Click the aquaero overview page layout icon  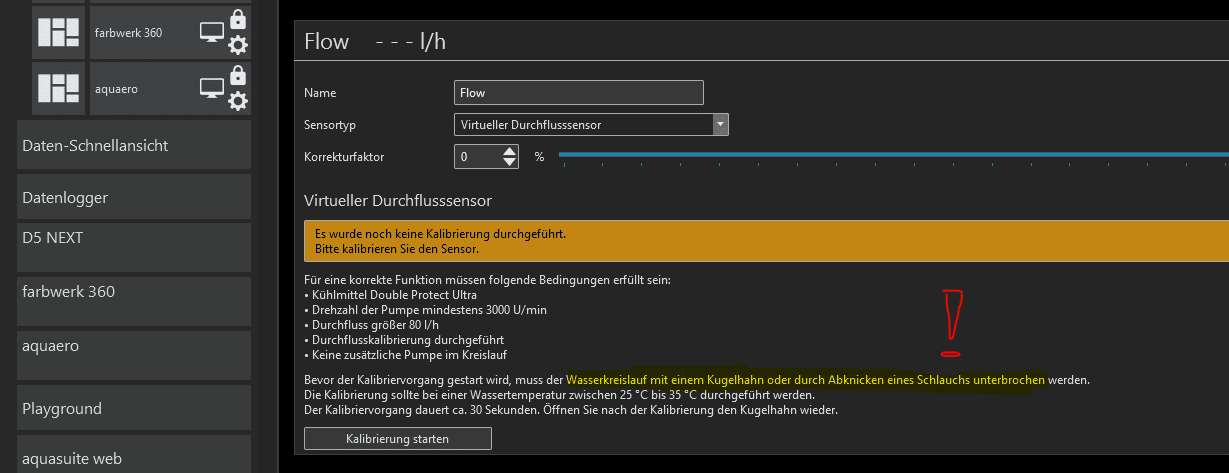58,88
